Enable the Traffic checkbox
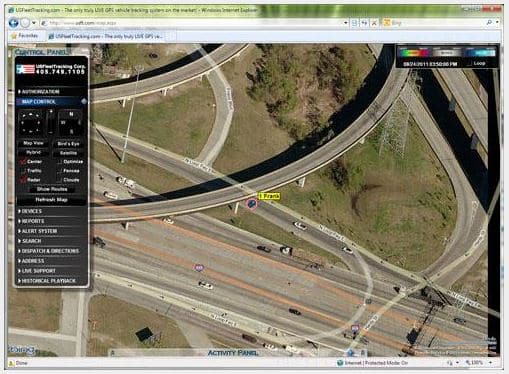 pos(23,171)
